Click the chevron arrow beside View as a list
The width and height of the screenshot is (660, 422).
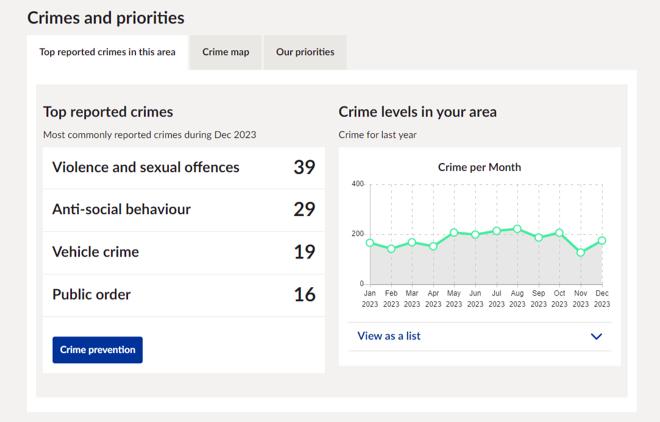click(597, 337)
